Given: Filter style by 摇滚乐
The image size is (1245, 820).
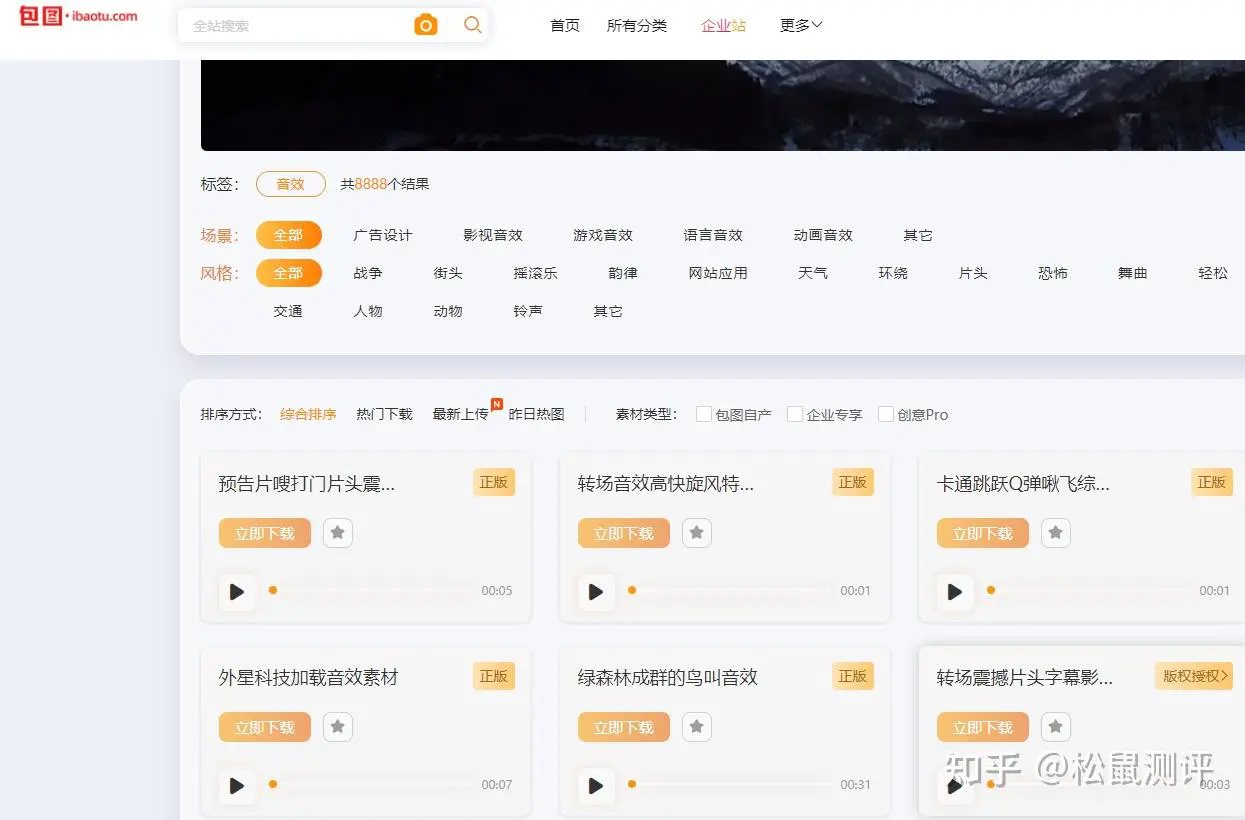Looking at the screenshot, I should click(x=535, y=273).
